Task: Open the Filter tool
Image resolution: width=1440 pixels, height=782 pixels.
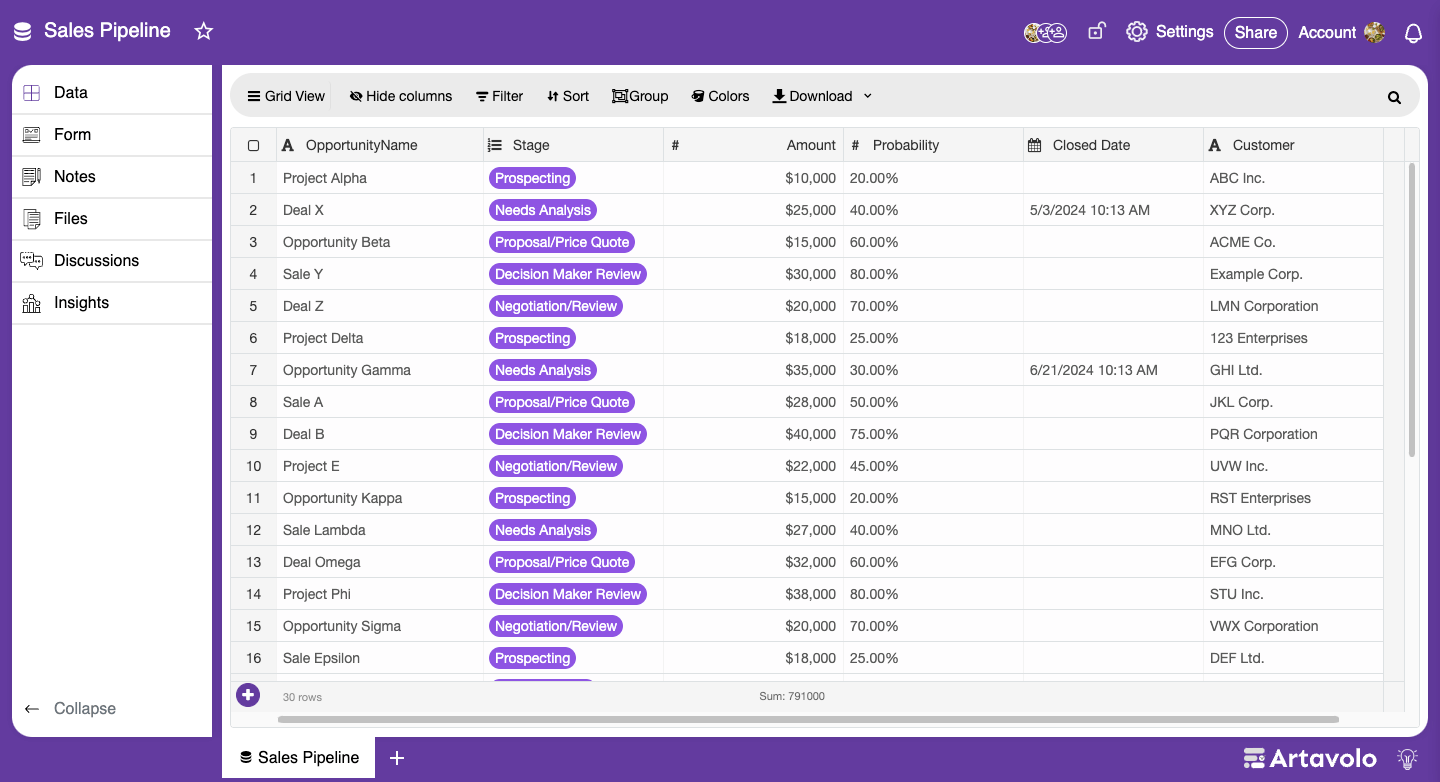Action: tap(499, 96)
